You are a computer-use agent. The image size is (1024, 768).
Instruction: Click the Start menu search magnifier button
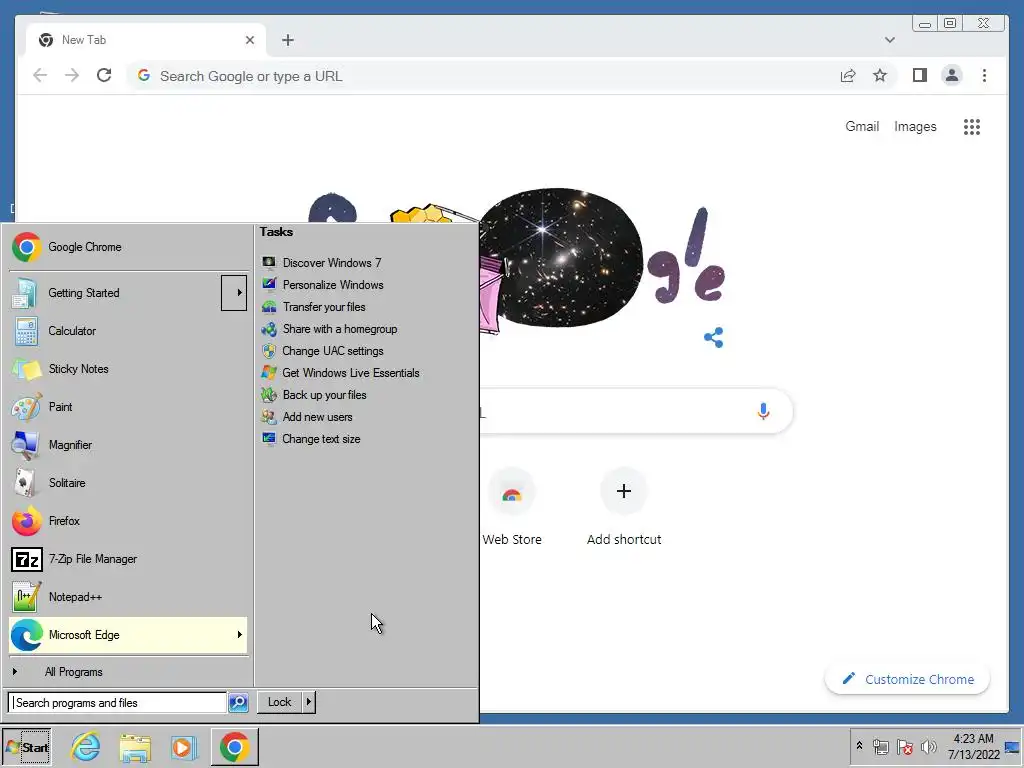pyautogui.click(x=238, y=703)
